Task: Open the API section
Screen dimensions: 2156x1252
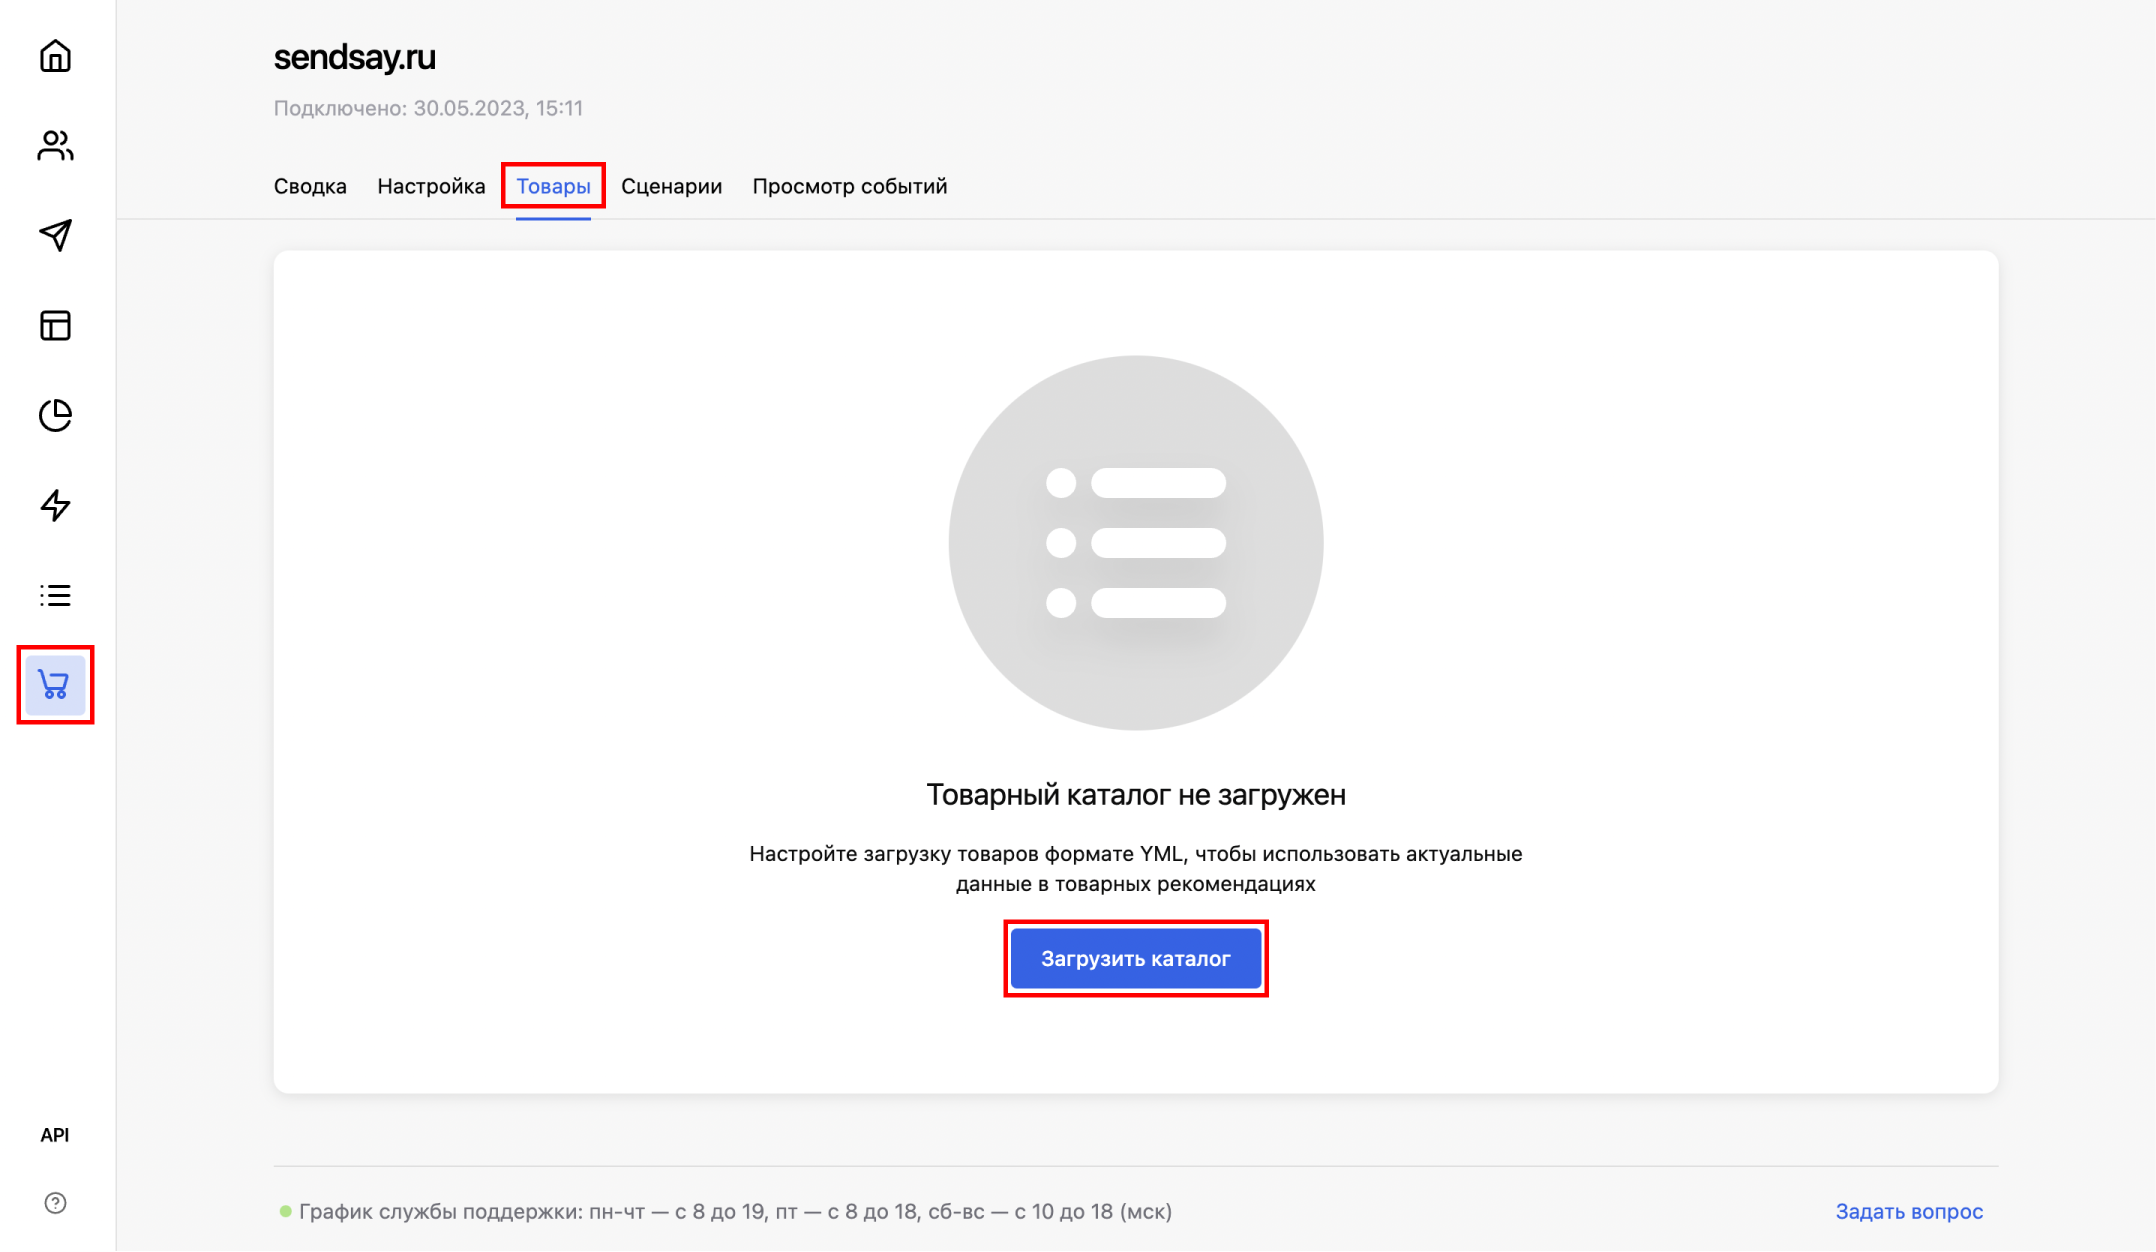Action: coord(56,1135)
